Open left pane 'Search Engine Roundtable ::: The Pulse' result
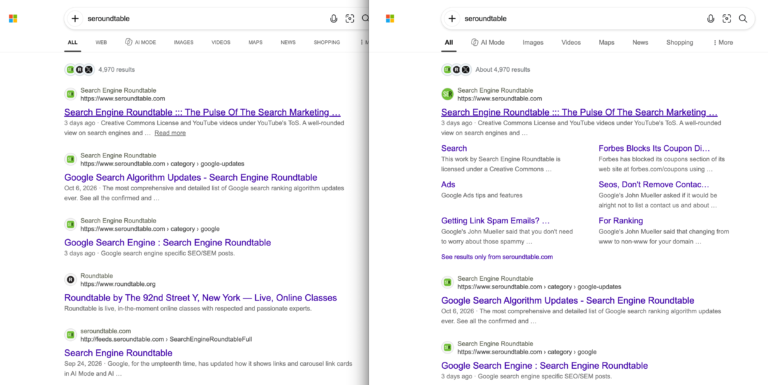The width and height of the screenshot is (768, 385). [x=202, y=112]
